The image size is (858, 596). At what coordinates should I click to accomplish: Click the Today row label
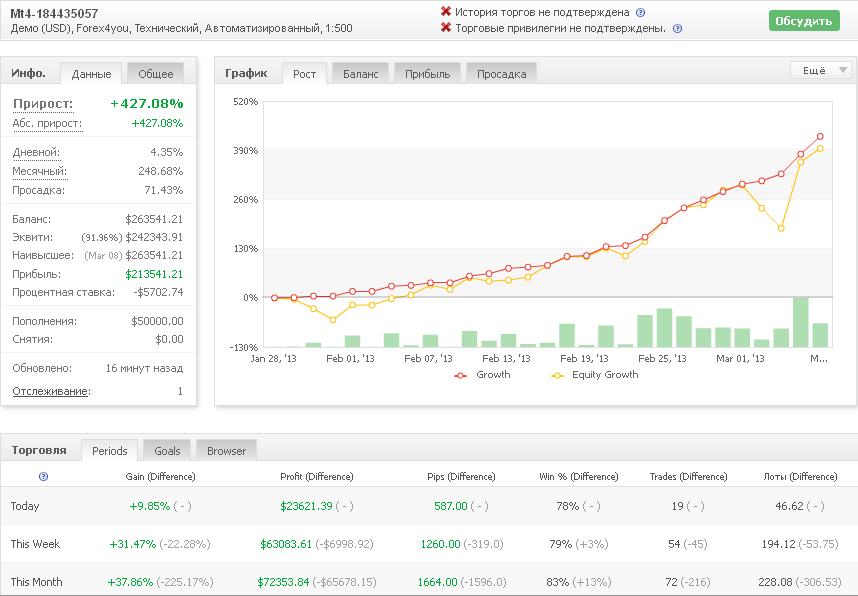[25, 506]
